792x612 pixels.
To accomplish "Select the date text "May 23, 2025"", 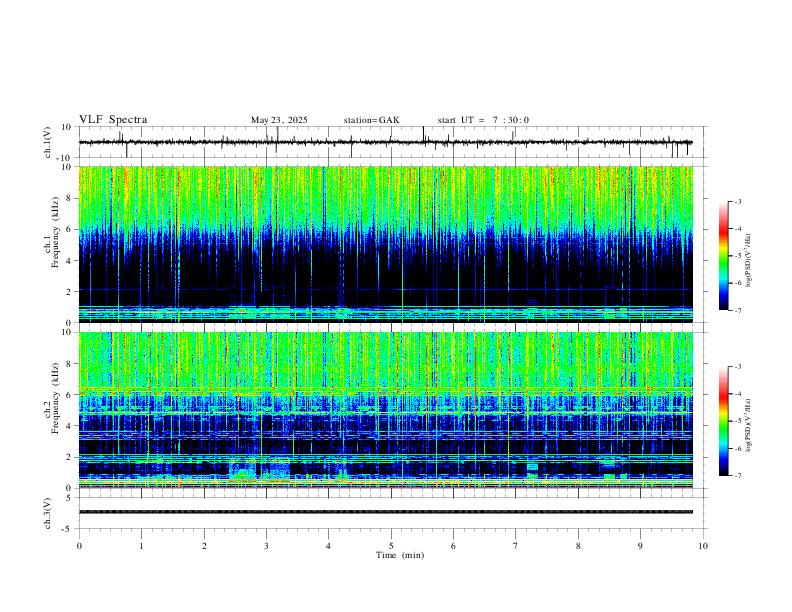I will [x=279, y=120].
